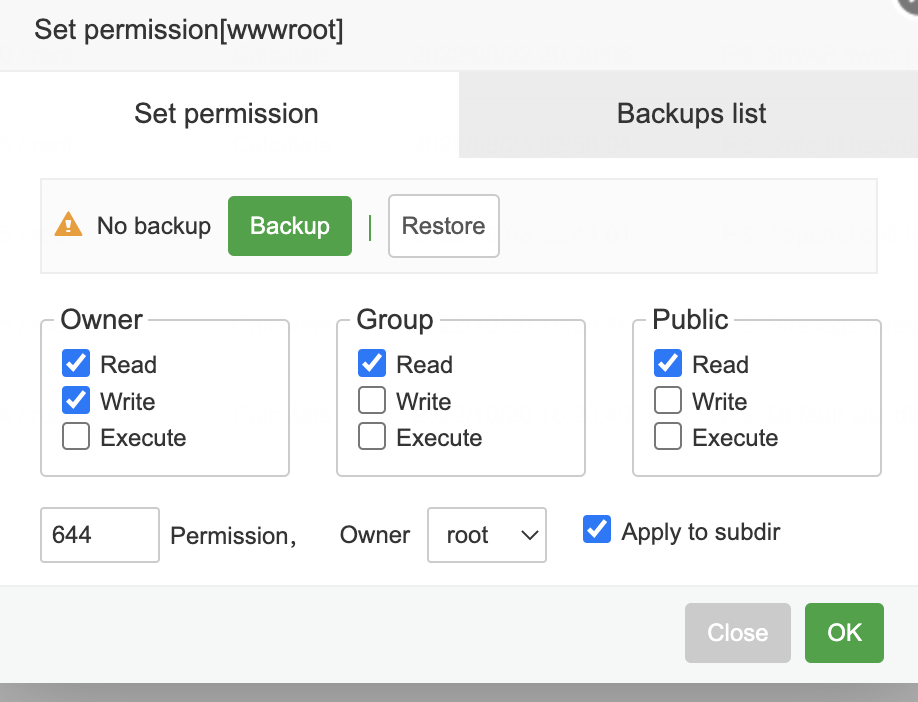Viewport: 918px width, 702px height.
Task: Click the Set permission[wwwroot] dialog title
Action: coord(189,30)
